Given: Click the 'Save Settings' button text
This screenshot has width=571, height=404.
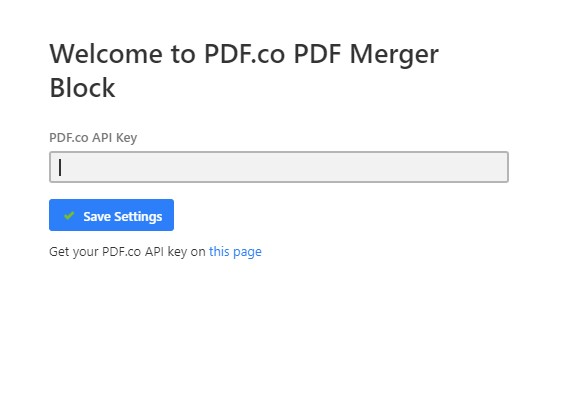Looking at the screenshot, I should pos(123,216).
